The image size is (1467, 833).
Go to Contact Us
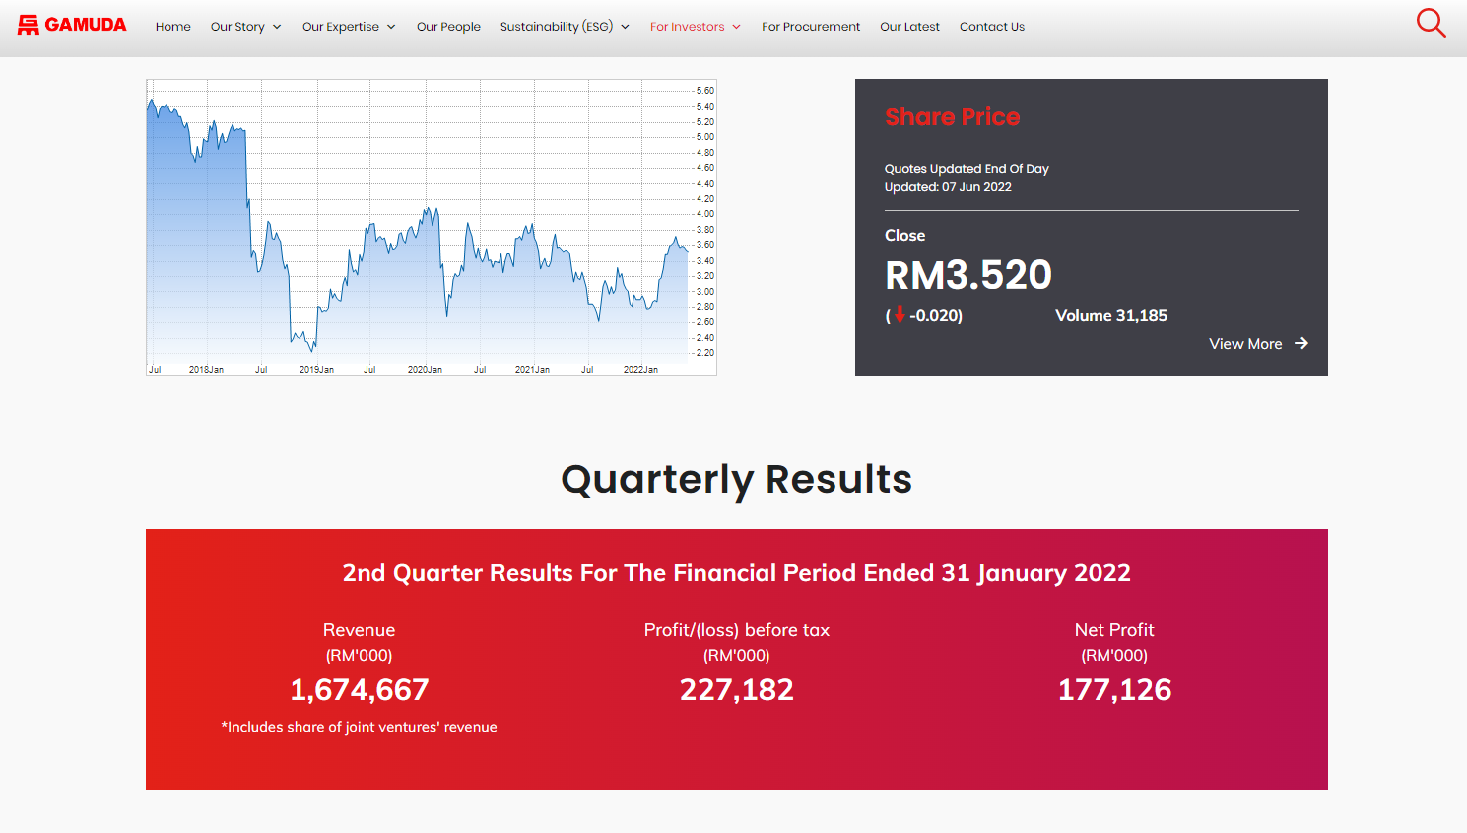tap(992, 27)
